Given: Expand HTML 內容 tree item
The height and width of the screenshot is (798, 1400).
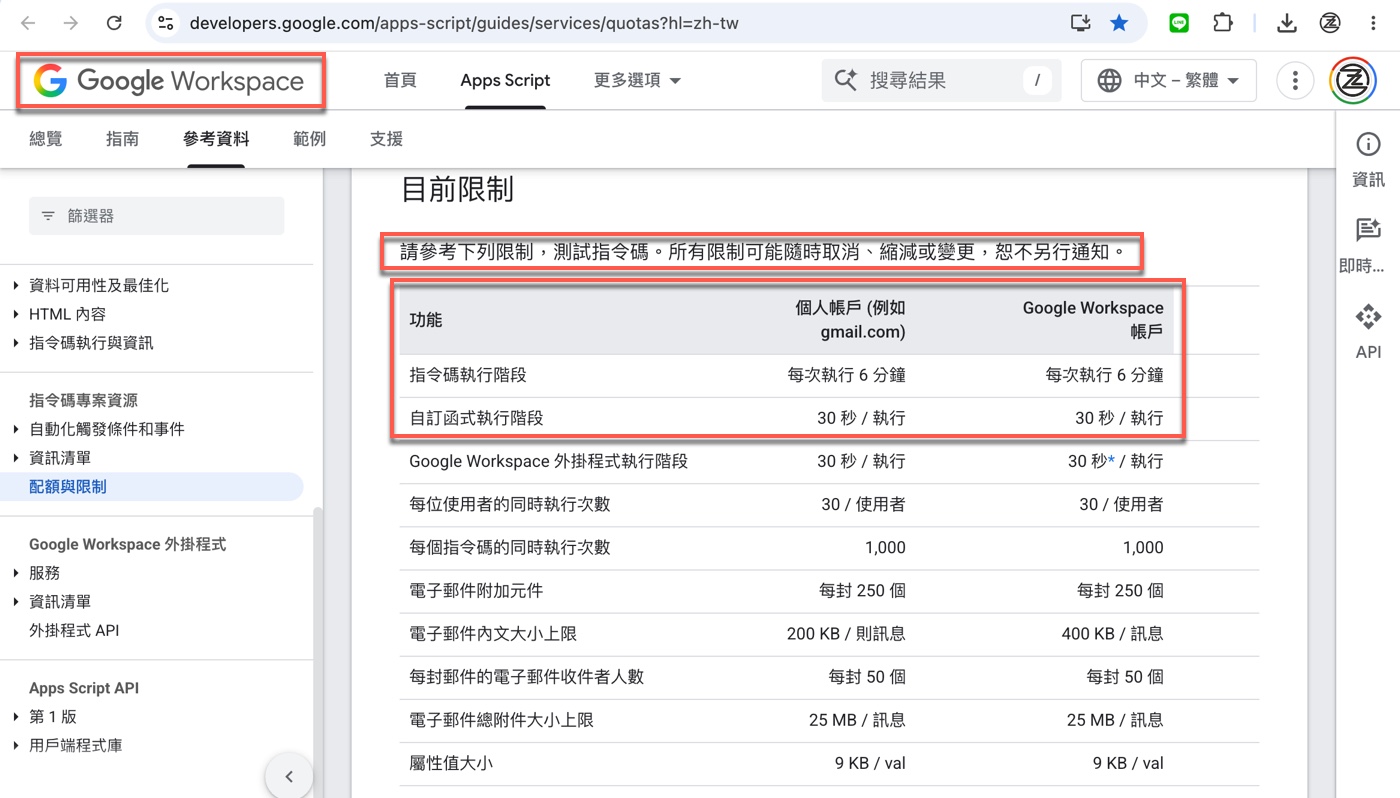Looking at the screenshot, I should pyautogui.click(x=16, y=315).
